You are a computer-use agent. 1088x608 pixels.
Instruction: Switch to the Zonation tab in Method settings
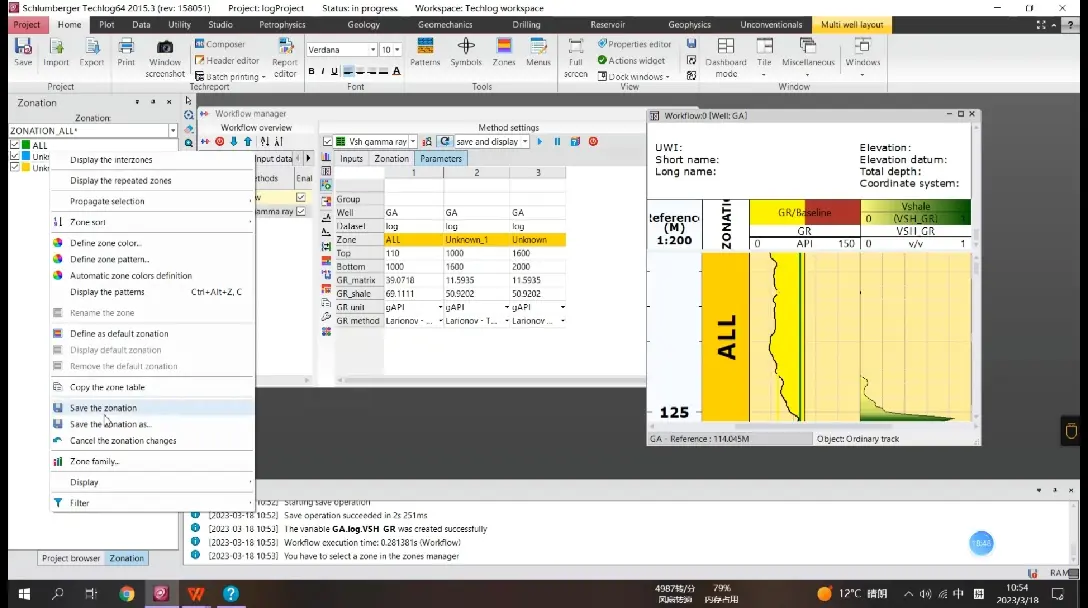[391, 159]
